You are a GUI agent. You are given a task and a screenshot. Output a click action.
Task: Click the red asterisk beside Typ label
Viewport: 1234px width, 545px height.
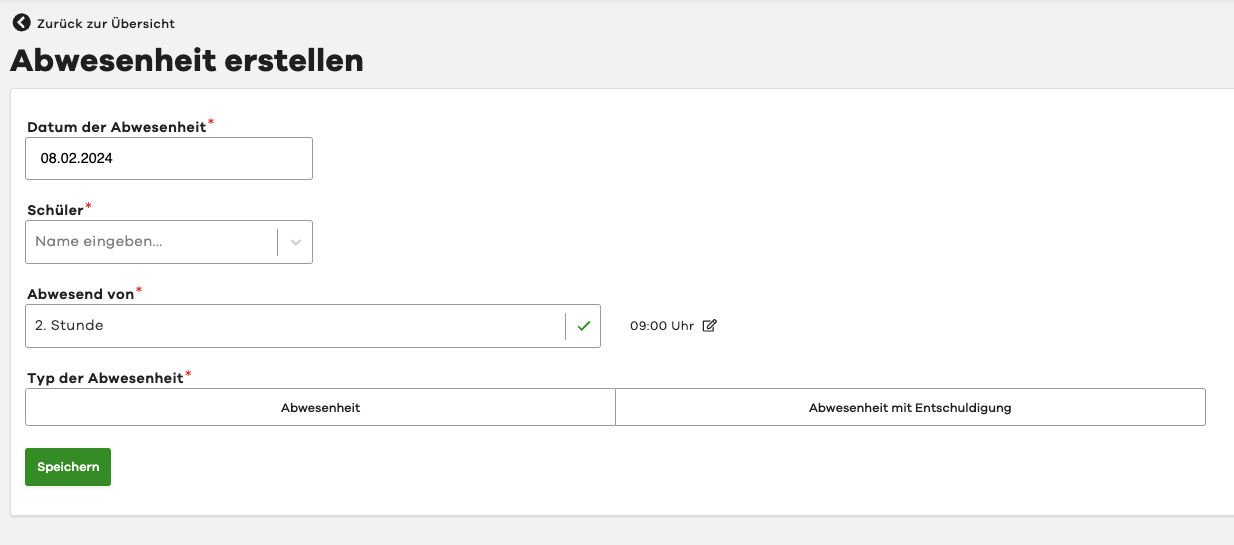click(x=189, y=374)
